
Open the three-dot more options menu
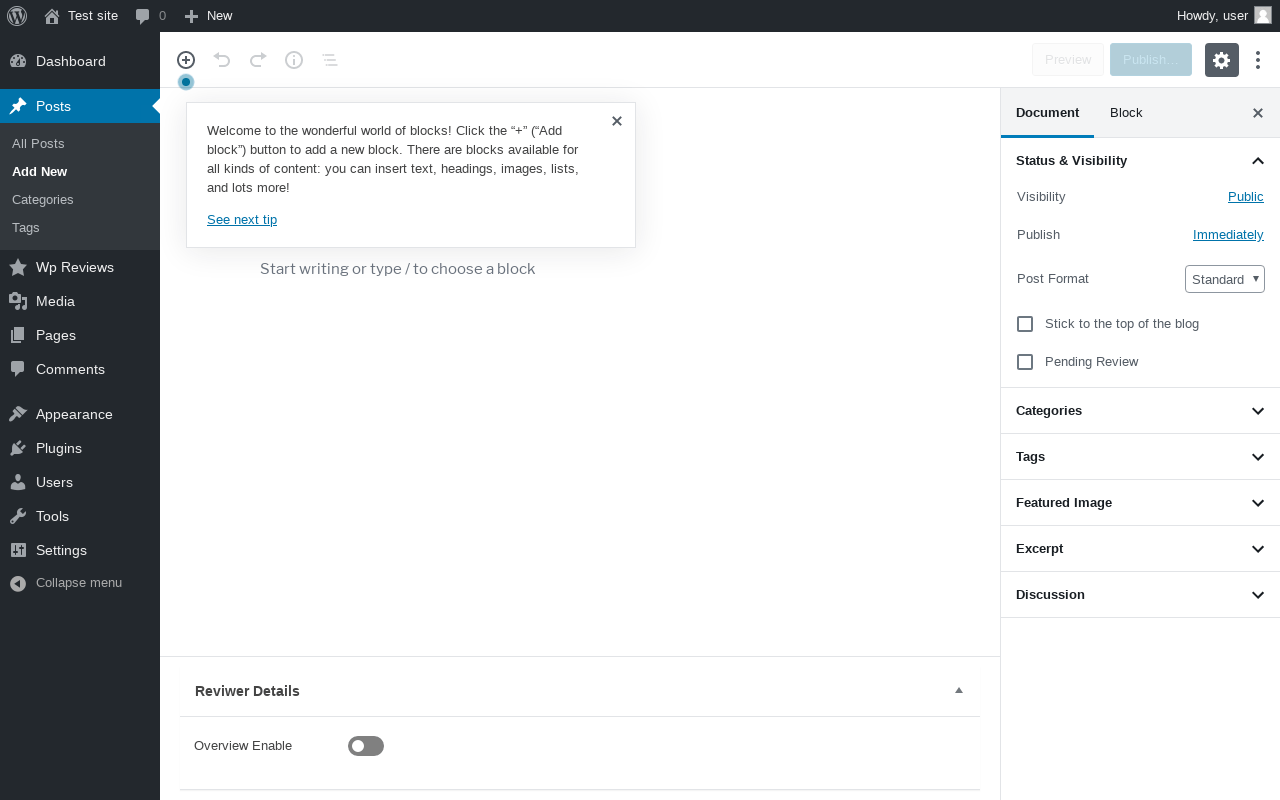[1258, 60]
